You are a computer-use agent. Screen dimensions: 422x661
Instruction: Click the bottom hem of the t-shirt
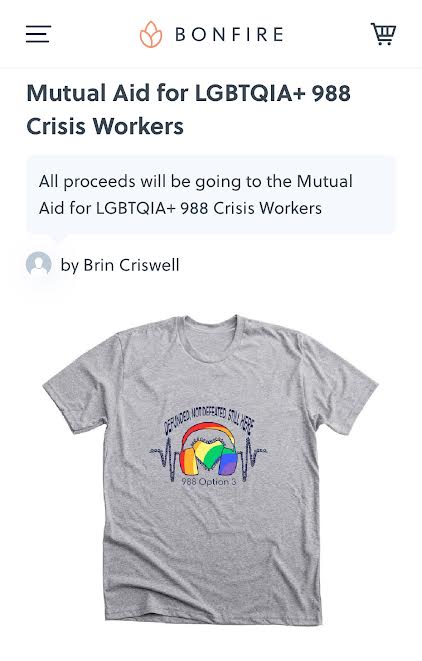213,613
